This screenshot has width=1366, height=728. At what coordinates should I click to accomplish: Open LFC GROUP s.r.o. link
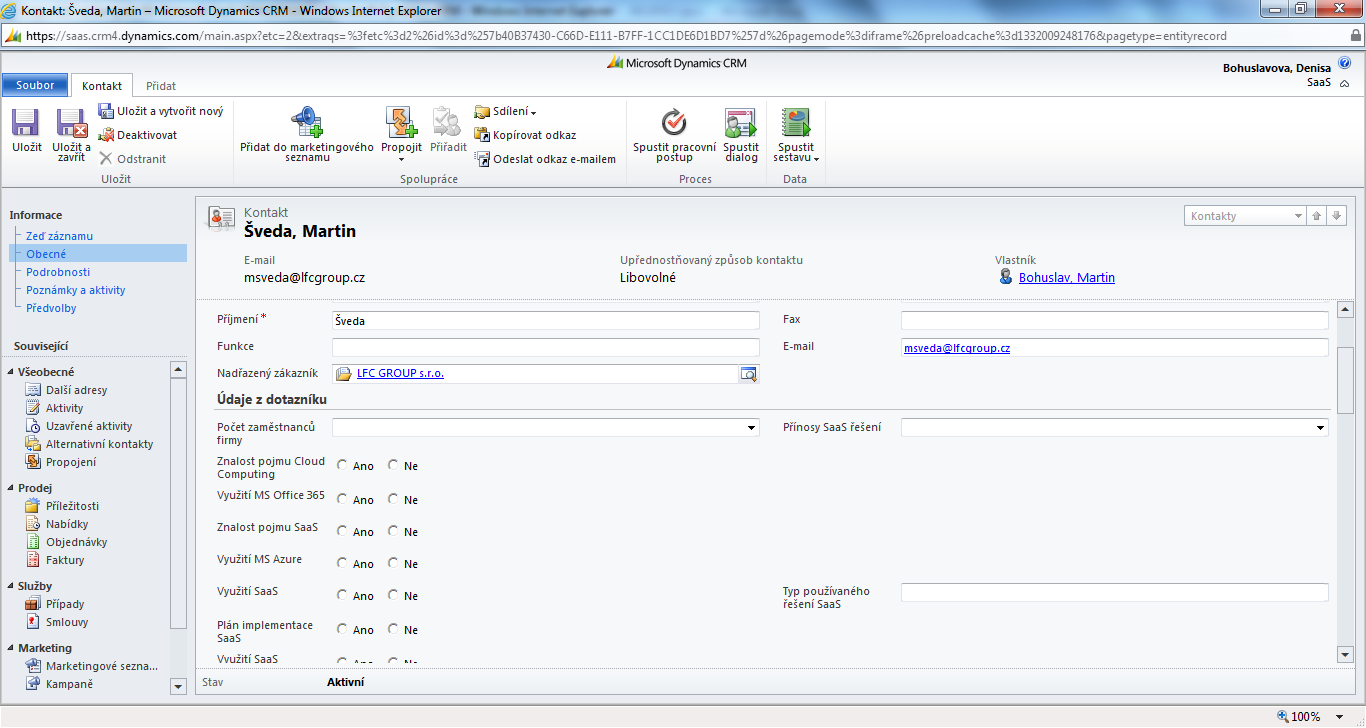tap(400, 373)
